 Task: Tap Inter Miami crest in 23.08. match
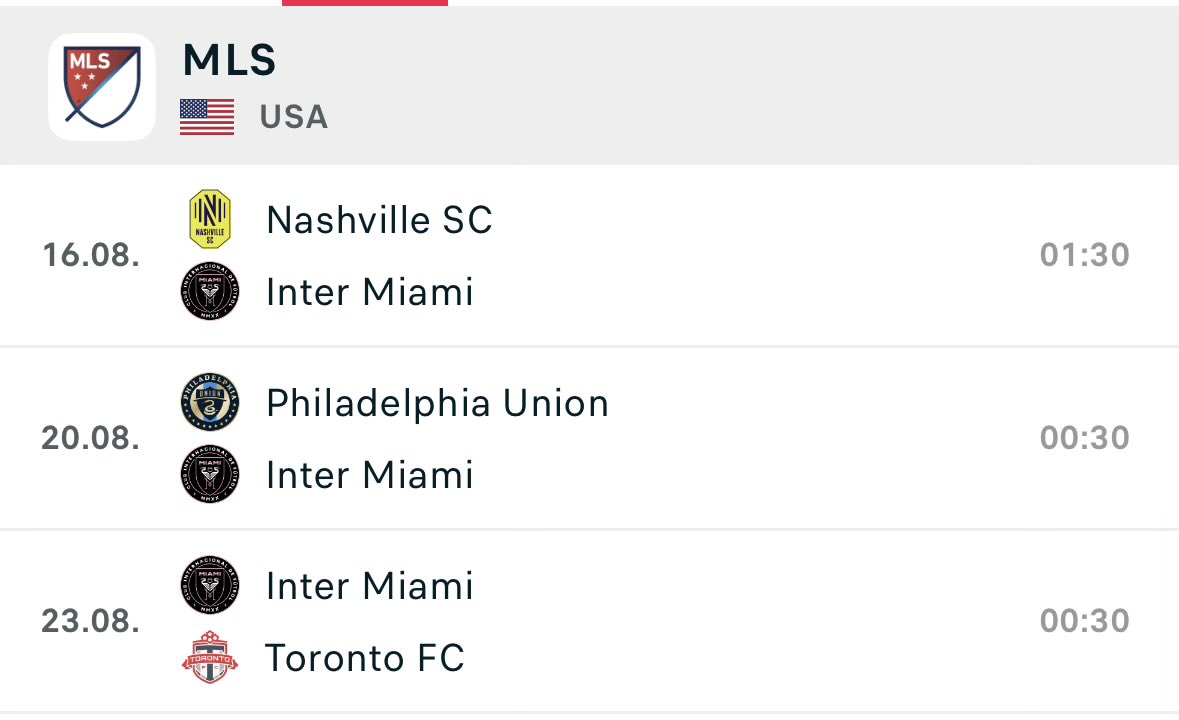click(210, 585)
